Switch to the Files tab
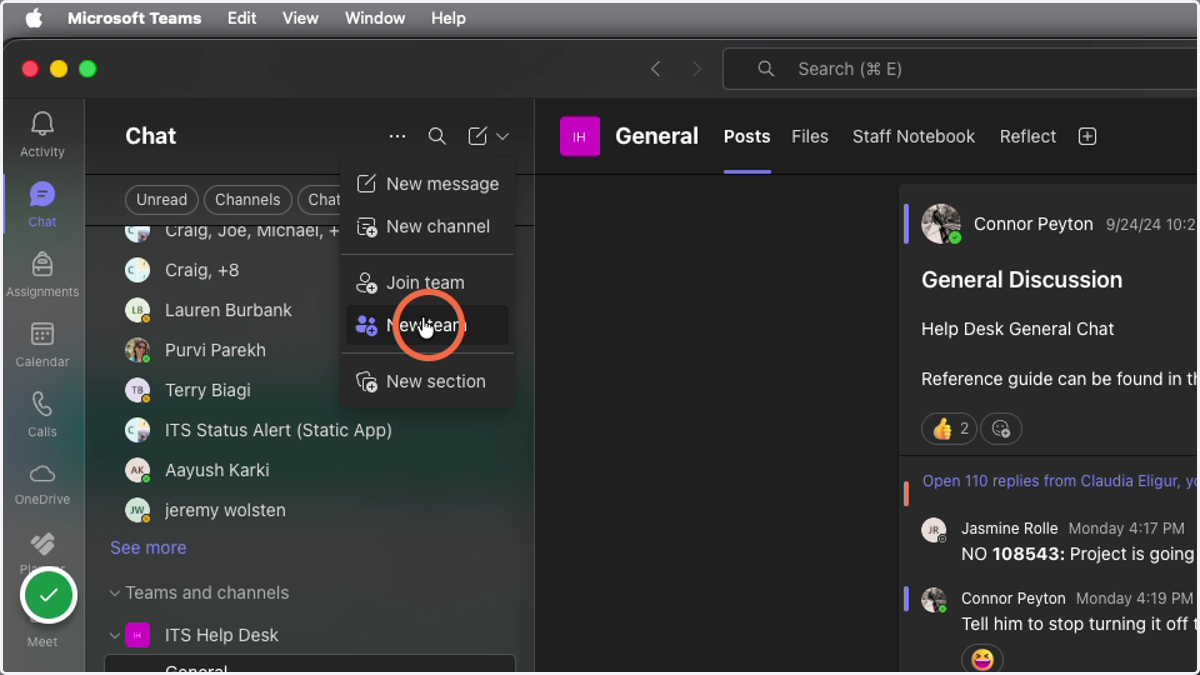Screen dimensions: 1200x675 [810, 137]
